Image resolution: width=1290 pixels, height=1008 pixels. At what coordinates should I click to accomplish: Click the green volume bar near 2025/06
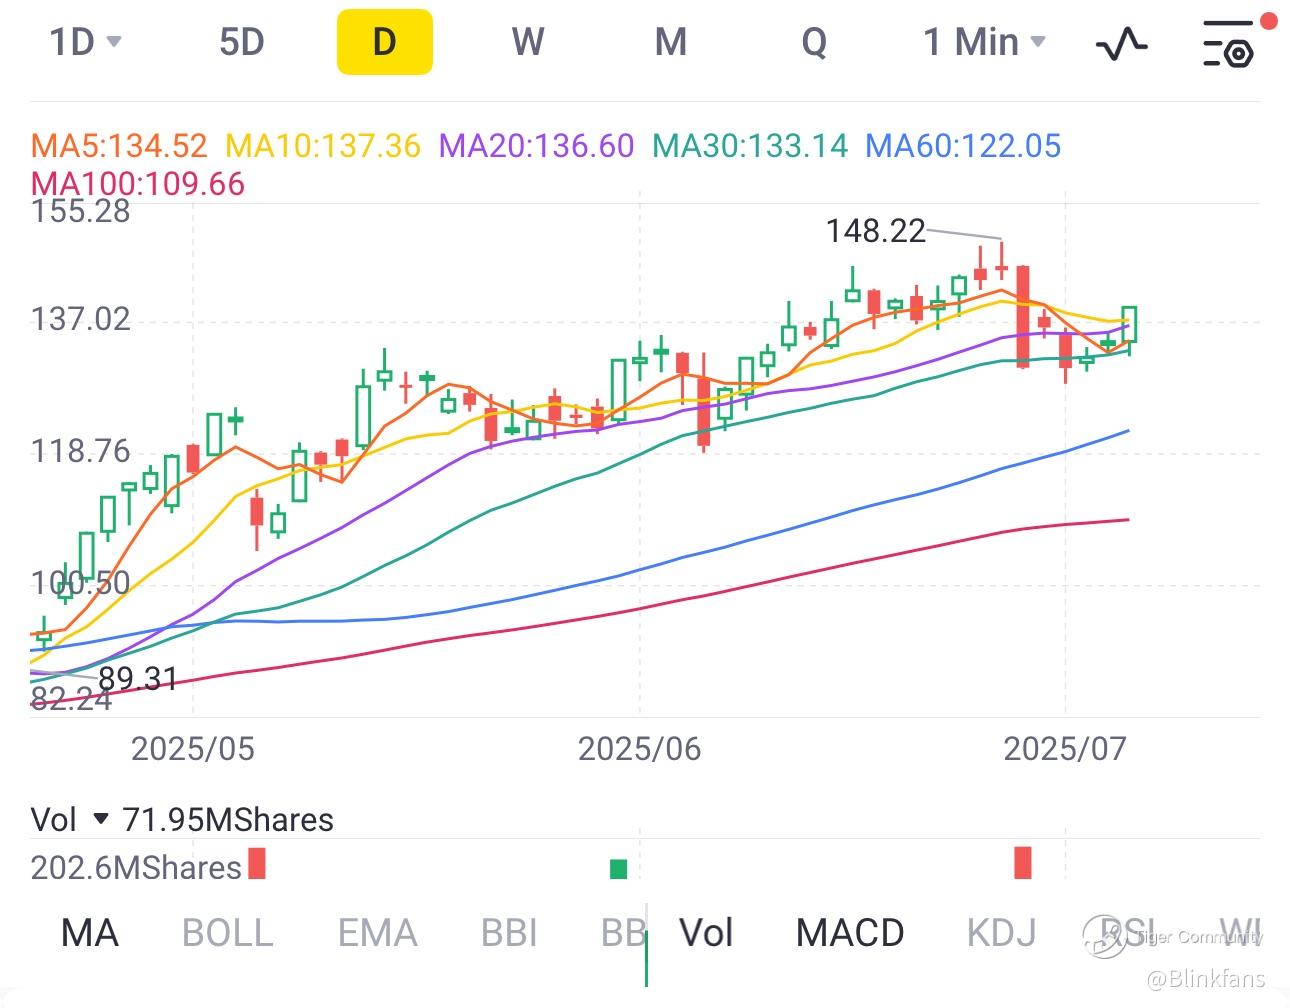pos(618,869)
